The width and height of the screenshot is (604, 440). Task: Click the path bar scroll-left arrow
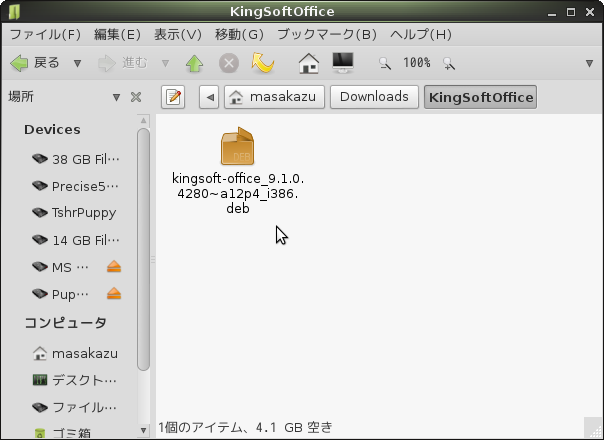(x=209, y=97)
